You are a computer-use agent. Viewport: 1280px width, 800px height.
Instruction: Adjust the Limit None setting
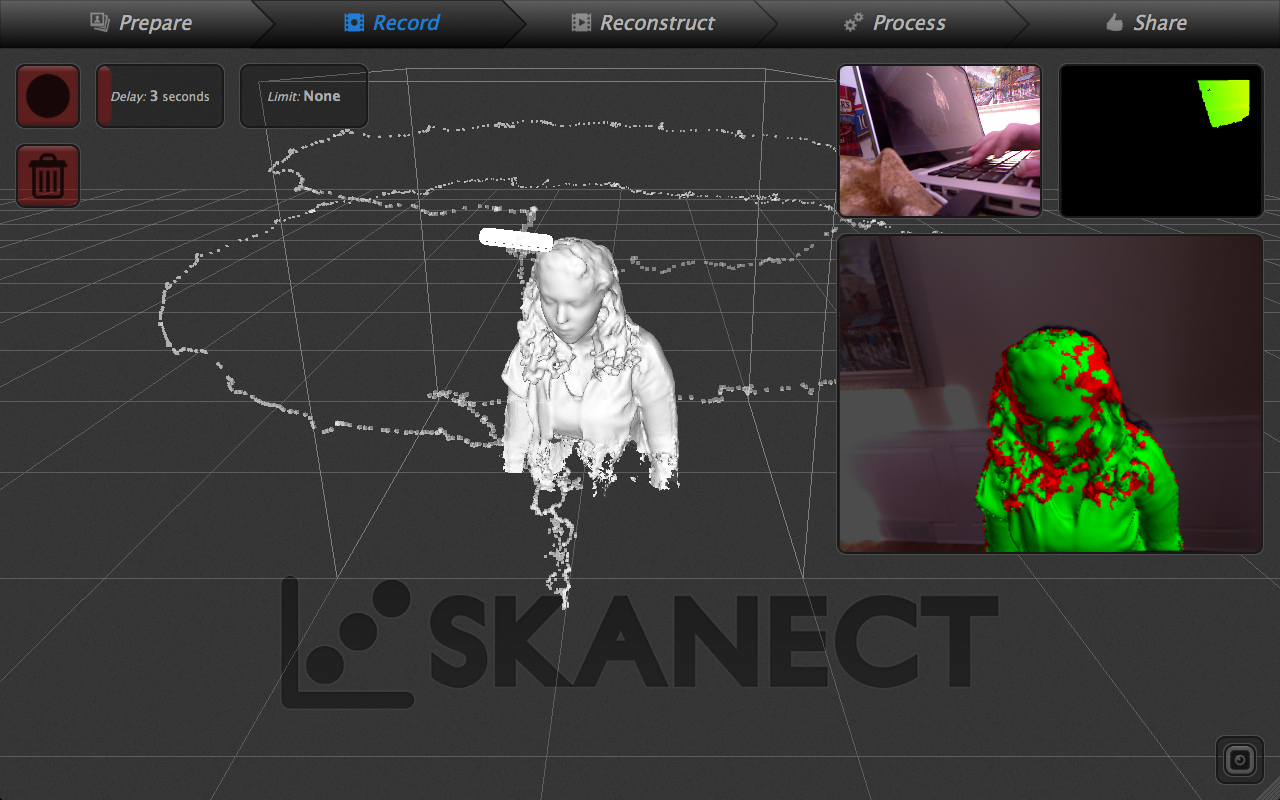tap(304, 96)
